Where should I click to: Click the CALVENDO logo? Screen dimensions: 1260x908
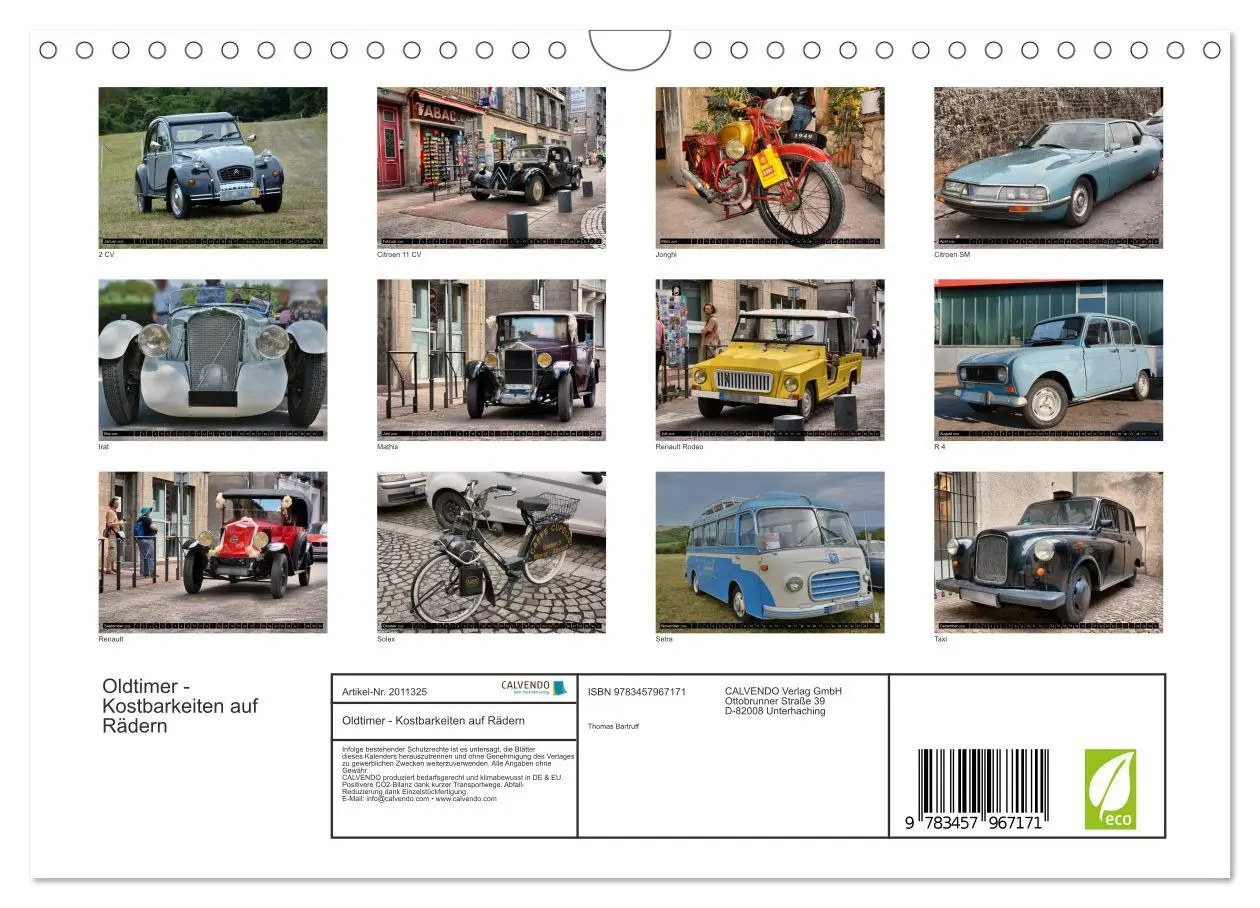pos(534,688)
